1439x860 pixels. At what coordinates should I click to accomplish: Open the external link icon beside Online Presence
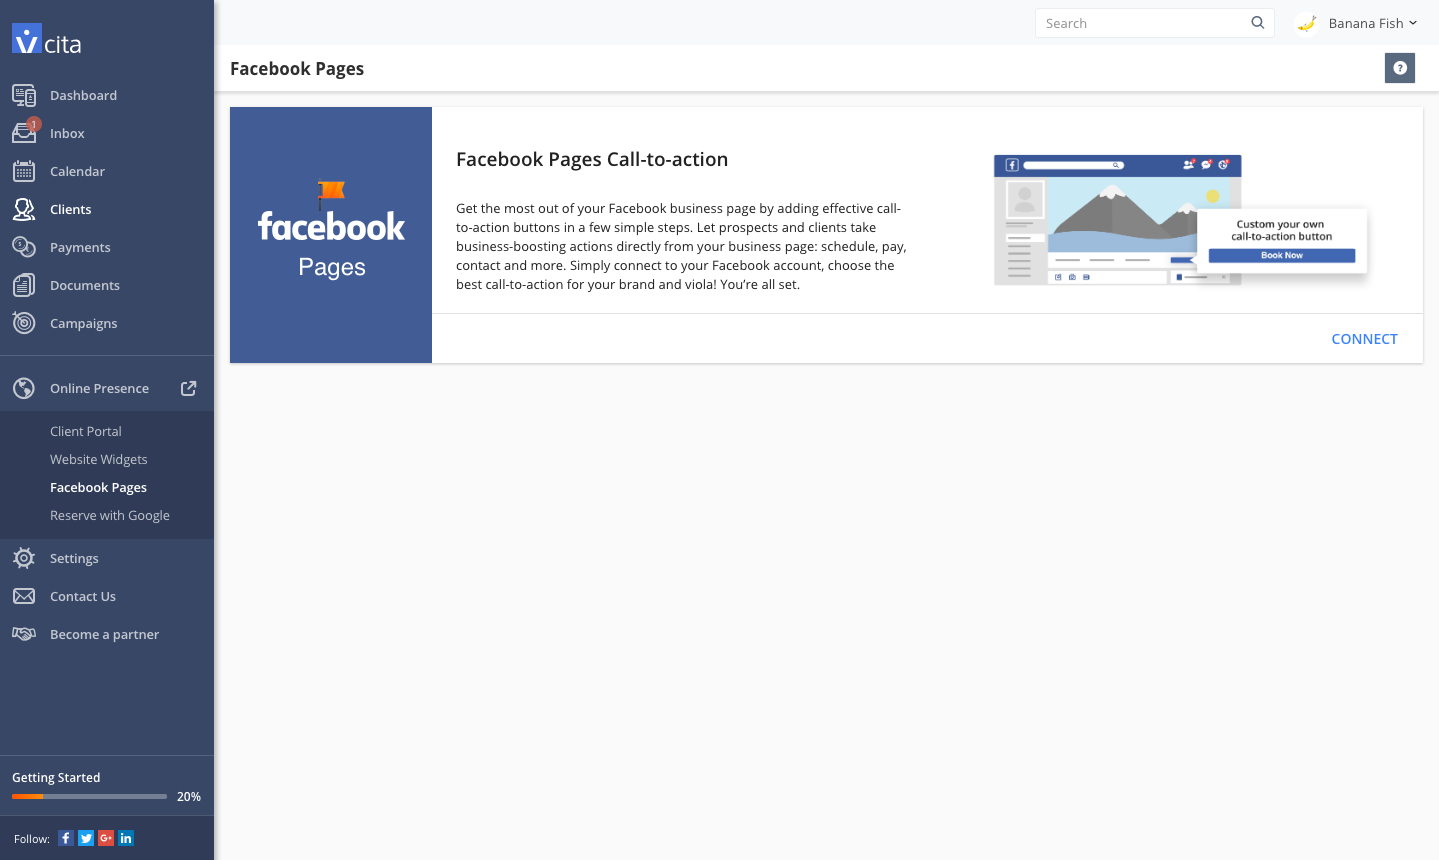pos(188,388)
